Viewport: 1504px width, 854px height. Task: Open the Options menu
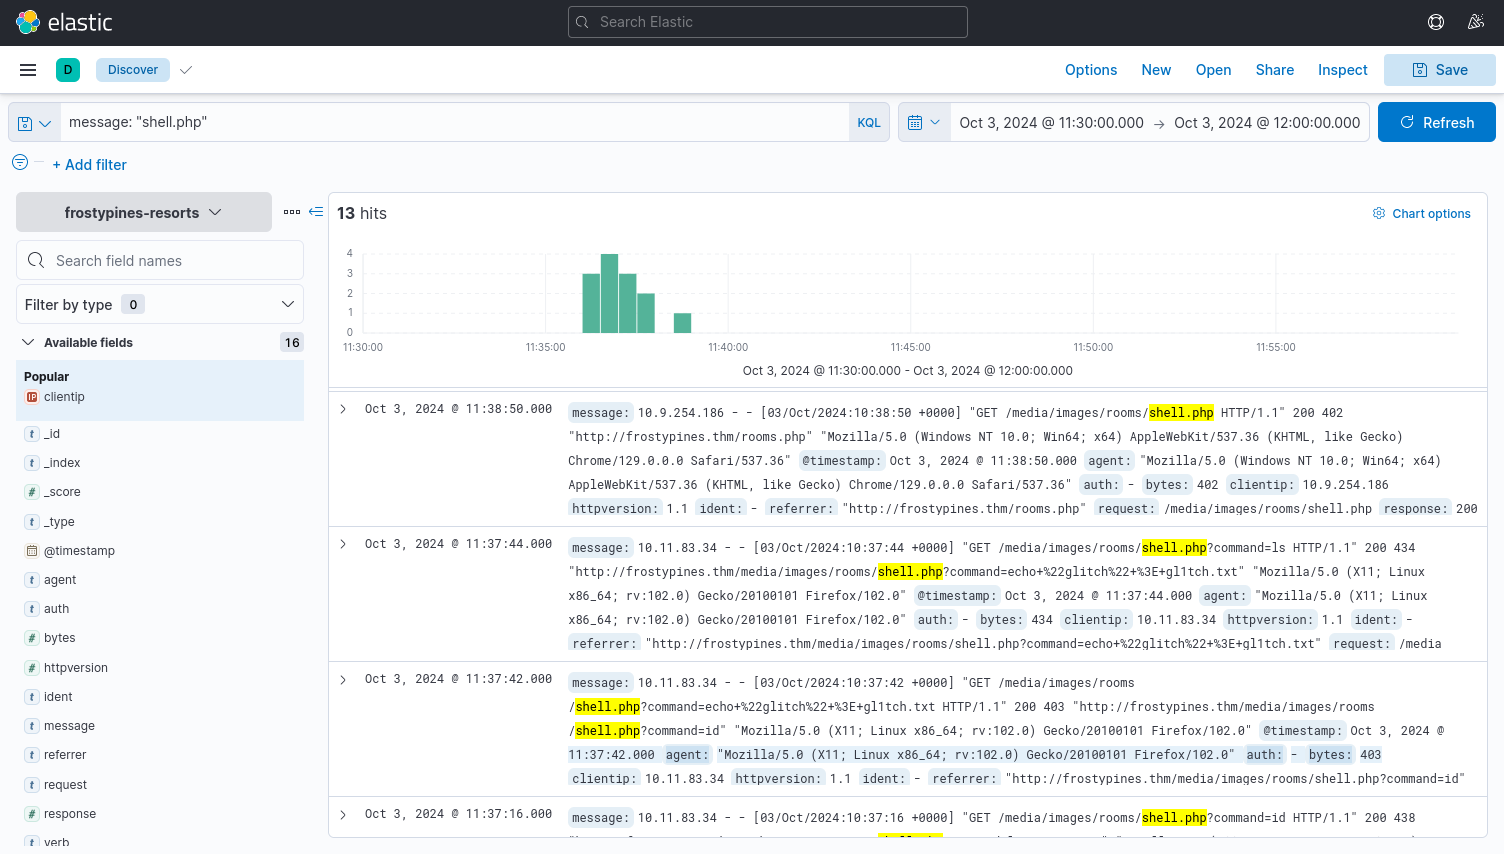1091,70
